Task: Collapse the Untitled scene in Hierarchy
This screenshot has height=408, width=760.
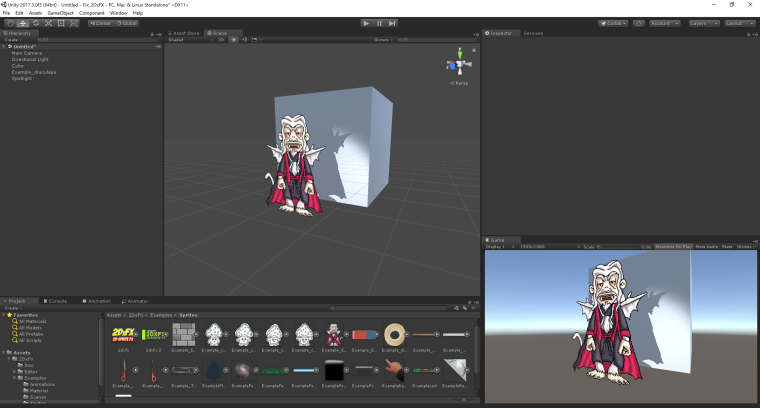Action: [4, 47]
